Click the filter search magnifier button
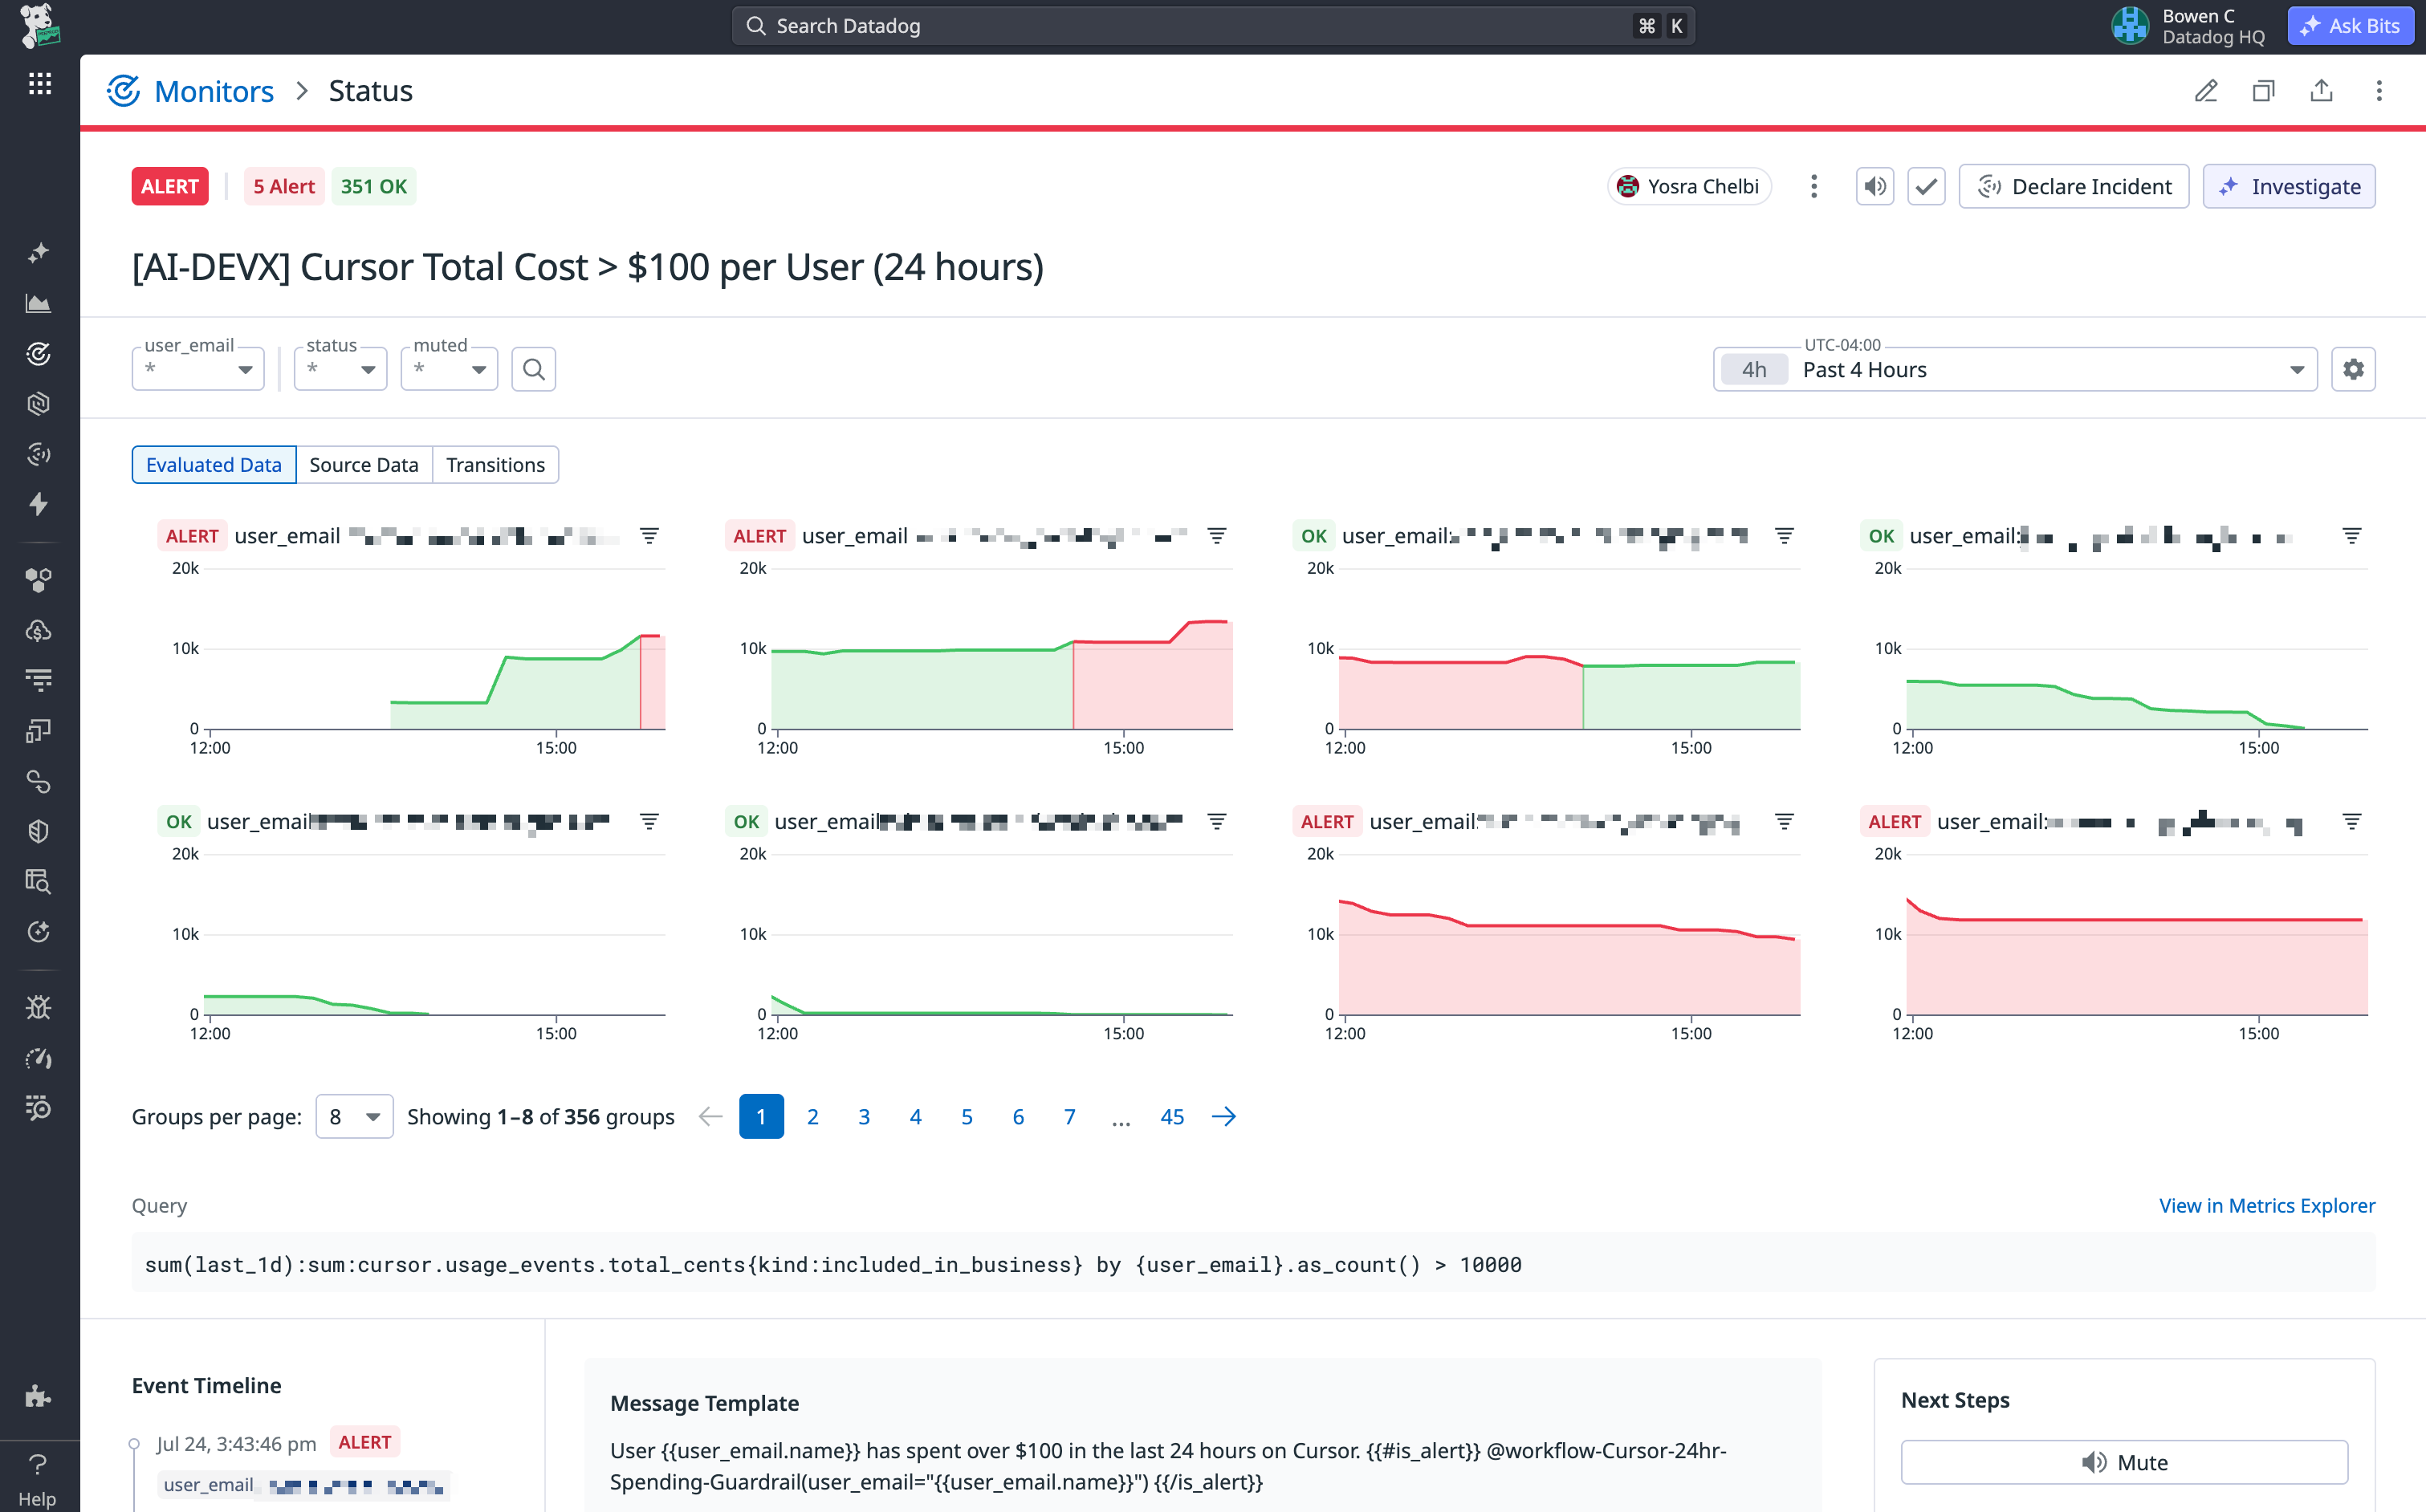The image size is (2426, 1512). [534, 369]
